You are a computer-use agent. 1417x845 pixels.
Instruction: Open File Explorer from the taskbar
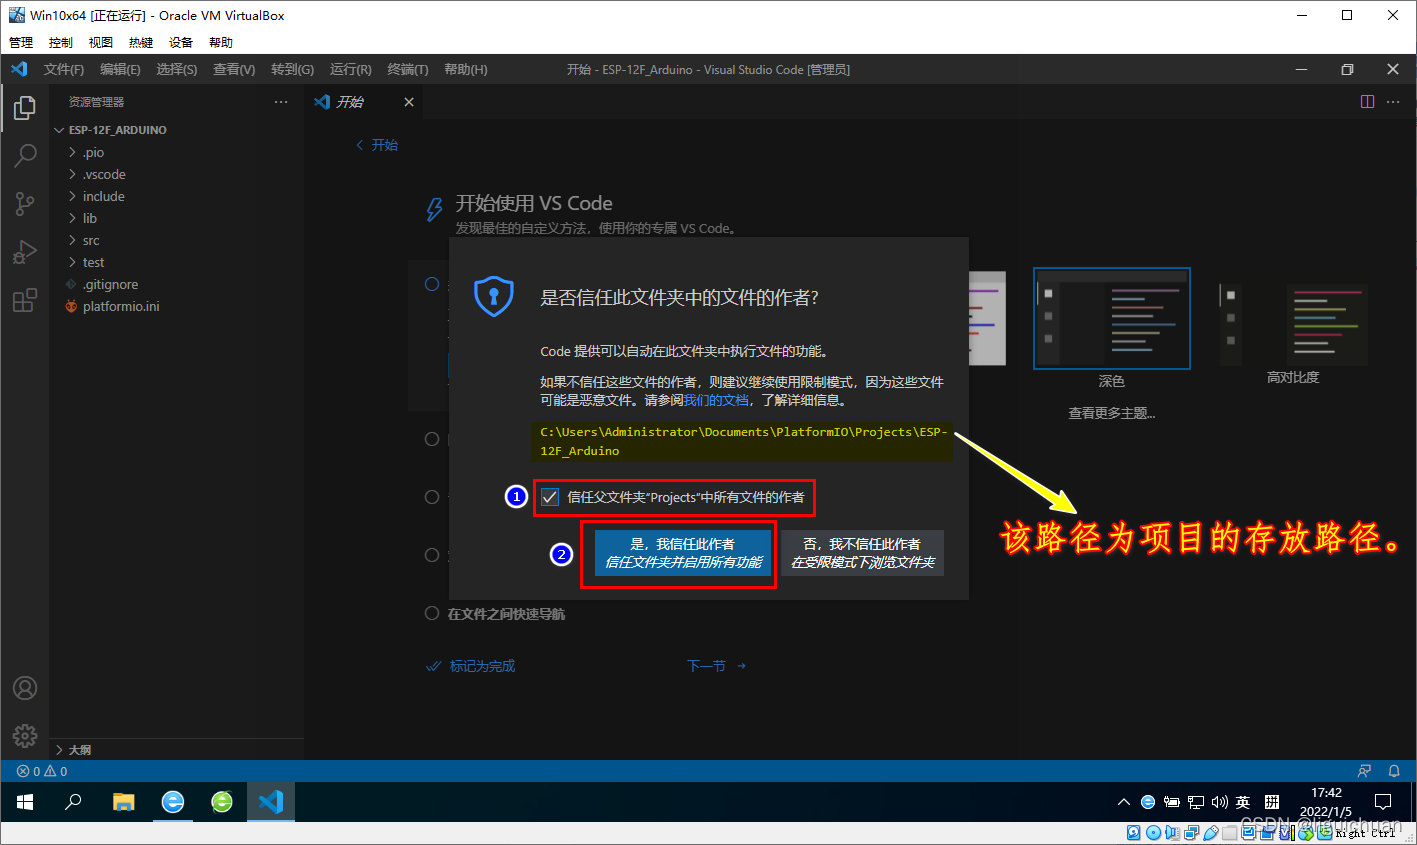pyautogui.click(x=123, y=802)
